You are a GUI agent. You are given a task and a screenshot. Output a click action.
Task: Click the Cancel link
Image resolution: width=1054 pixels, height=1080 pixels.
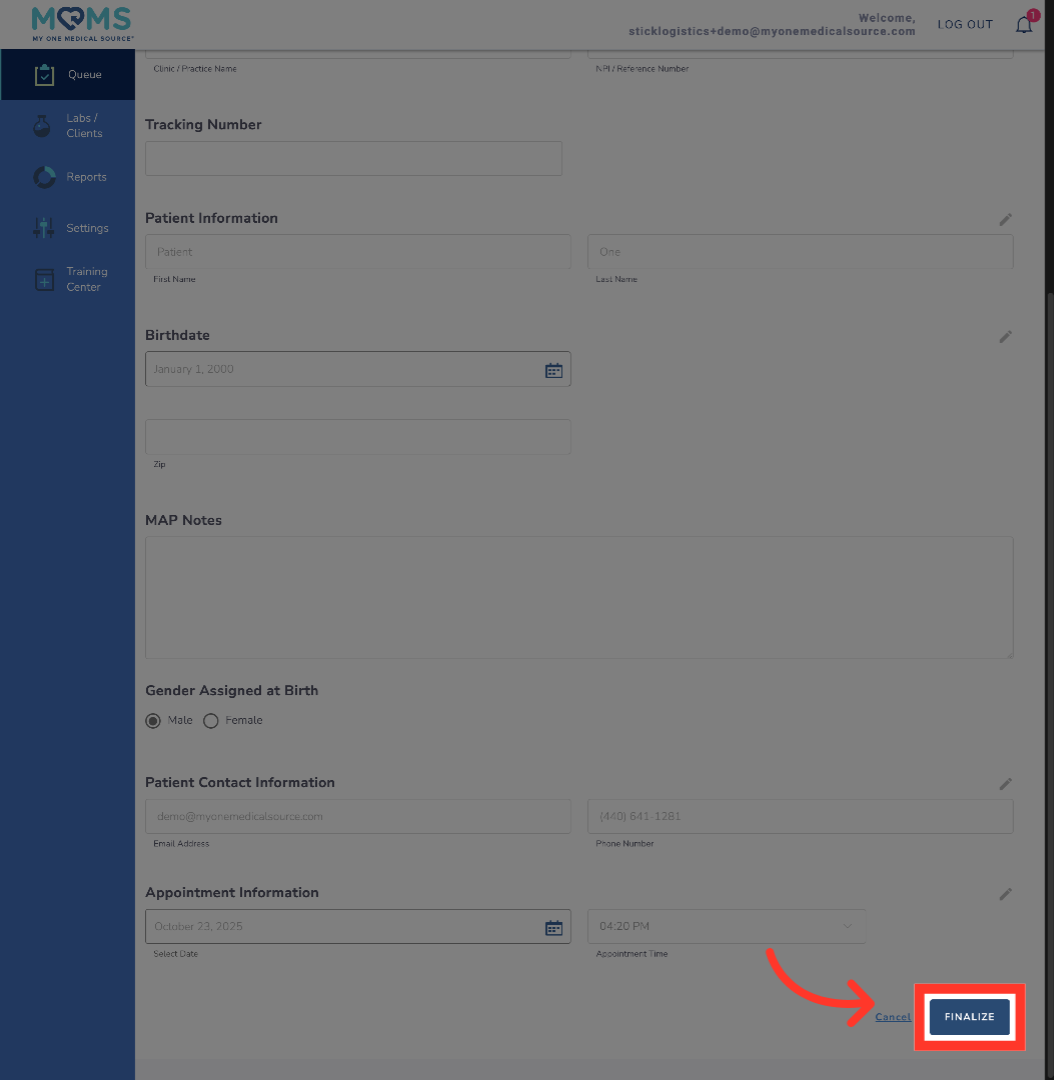point(893,1017)
